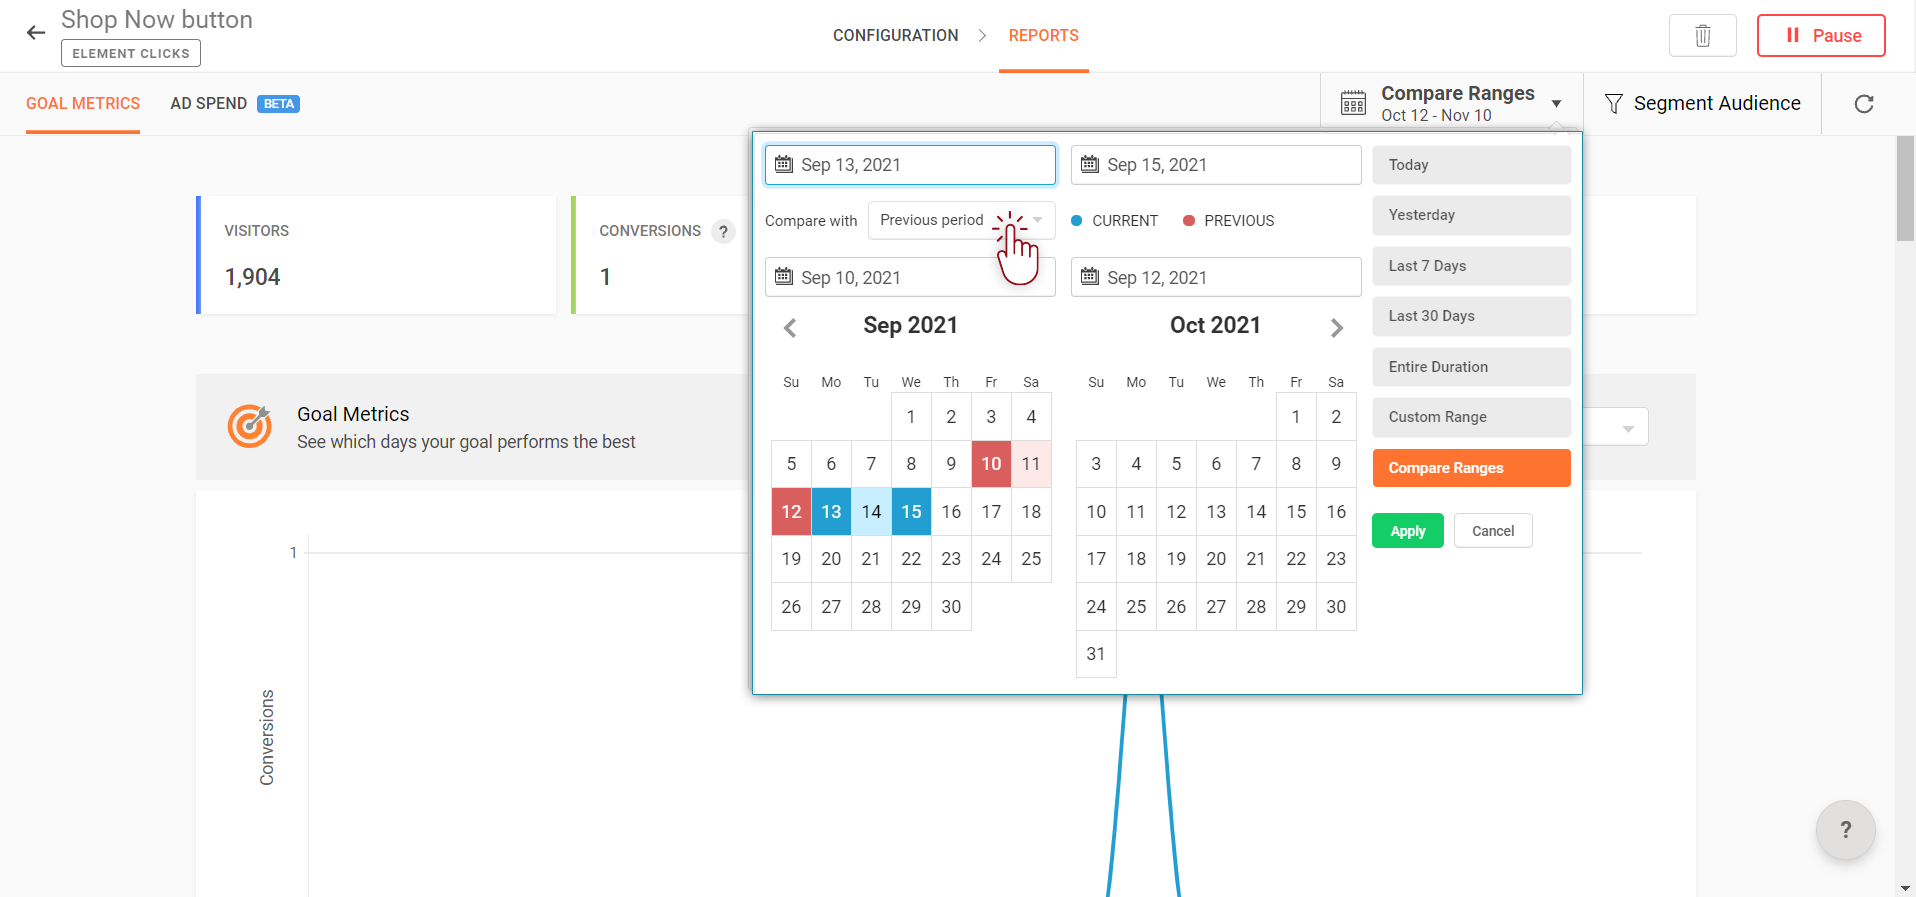This screenshot has width=1916, height=897.
Task: Select October 15 in the calendar
Action: click(x=1296, y=512)
